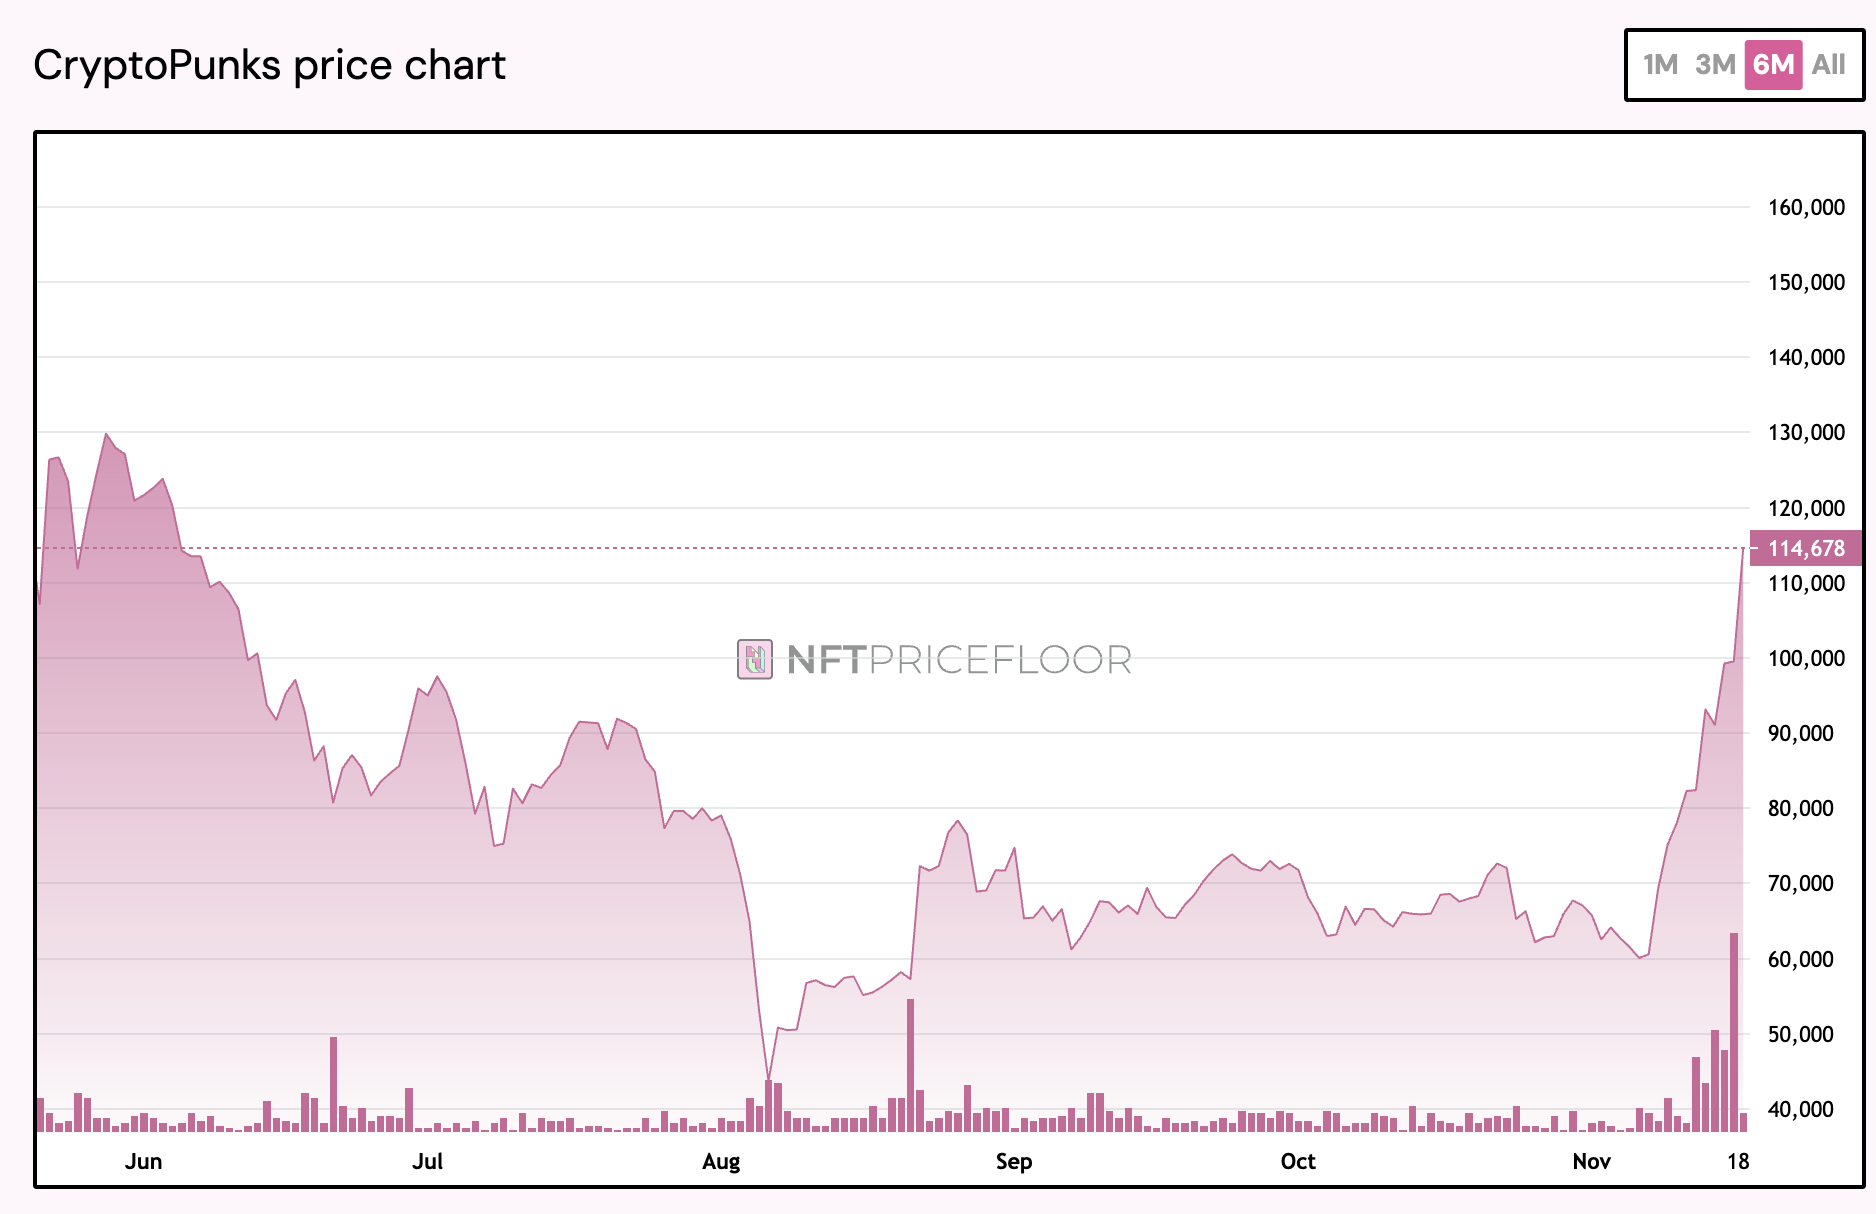Image resolution: width=1876 pixels, height=1214 pixels.
Task: Click the CryptoPunks price chart title
Action: coord(269,65)
